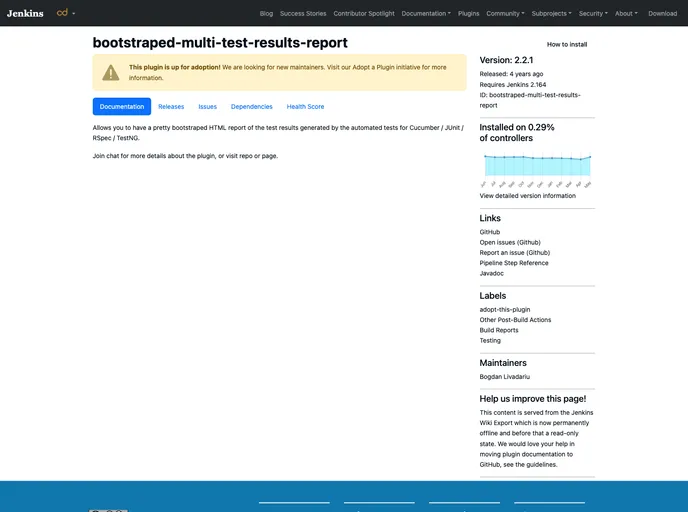Select the Documentation tab
688x512 pixels.
(x=122, y=107)
